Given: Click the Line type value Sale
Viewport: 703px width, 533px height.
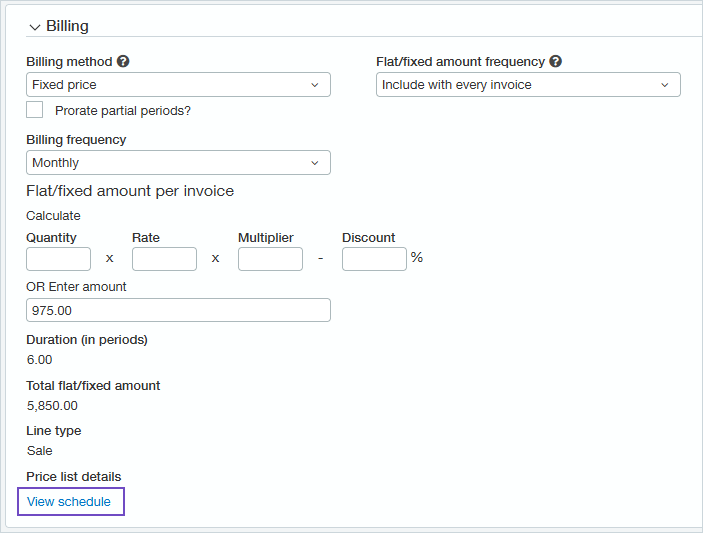Looking at the screenshot, I should 40,450.
